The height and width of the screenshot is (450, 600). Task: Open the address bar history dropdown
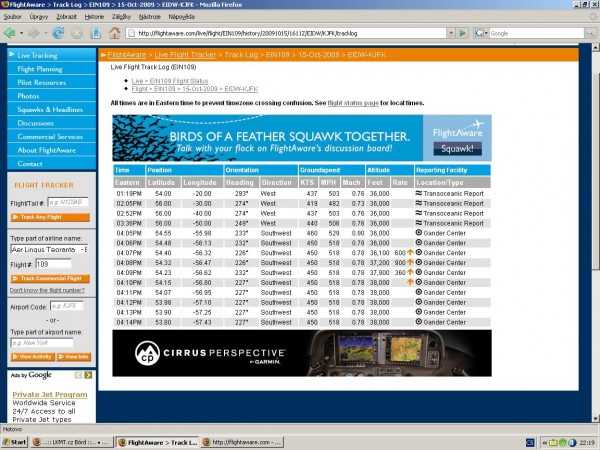click(x=451, y=33)
